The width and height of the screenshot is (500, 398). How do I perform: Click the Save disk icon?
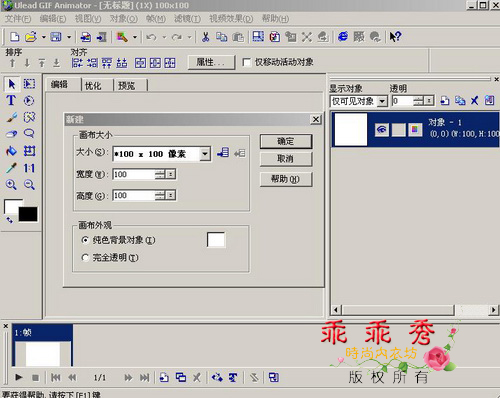click(56, 37)
